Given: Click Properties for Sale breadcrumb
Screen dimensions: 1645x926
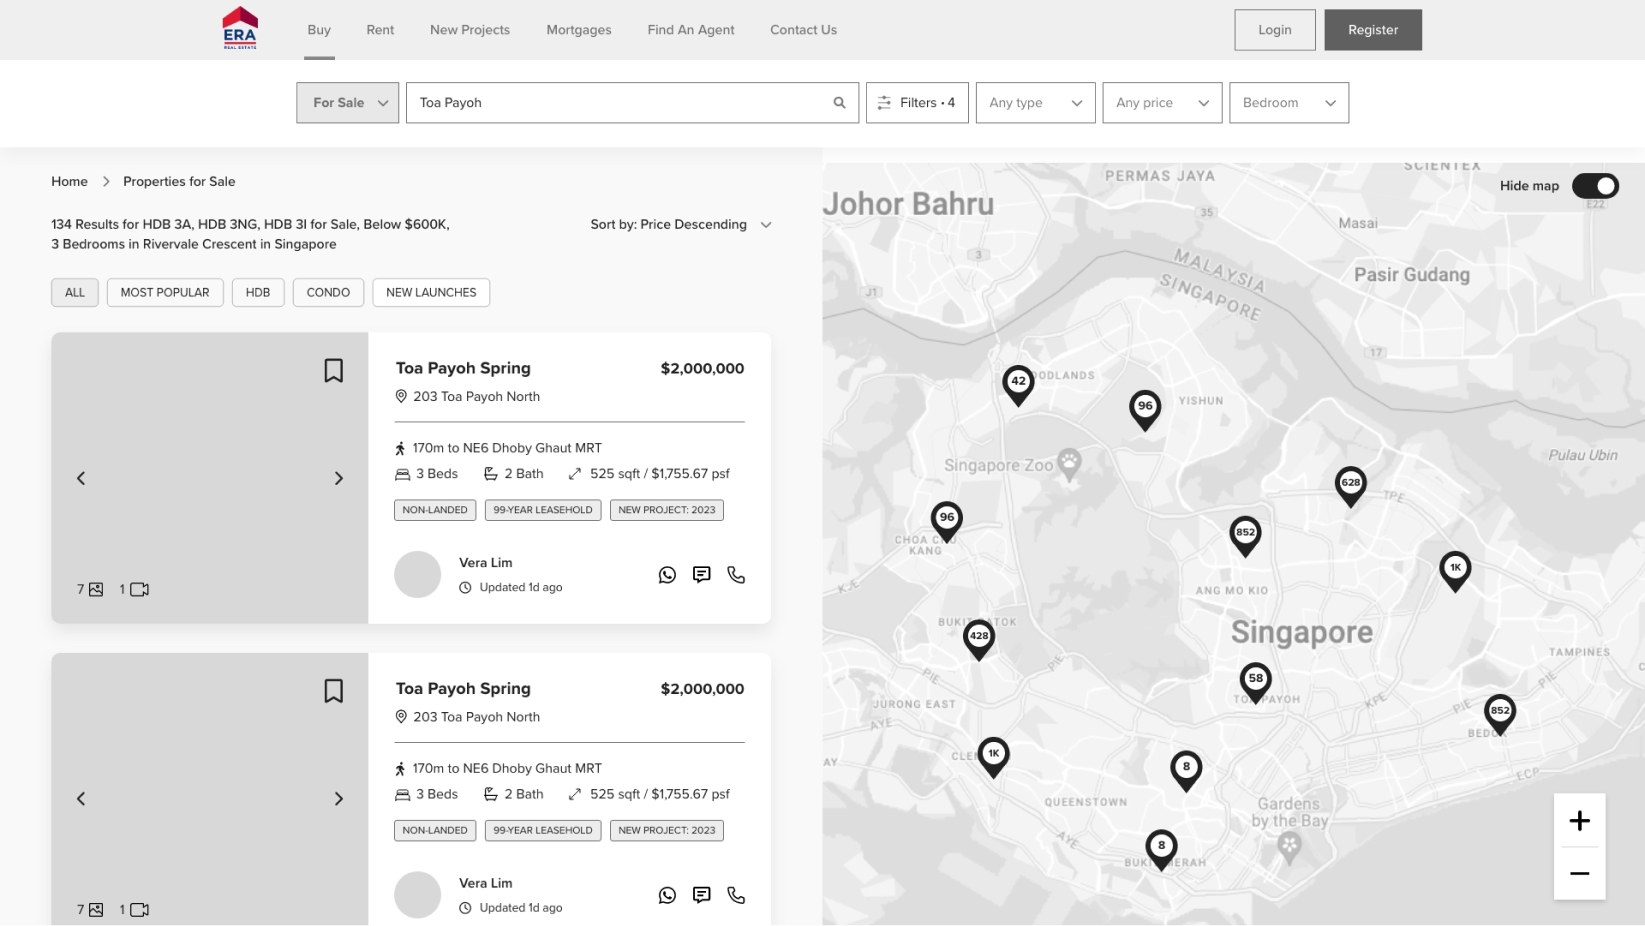Looking at the screenshot, I should (x=179, y=181).
